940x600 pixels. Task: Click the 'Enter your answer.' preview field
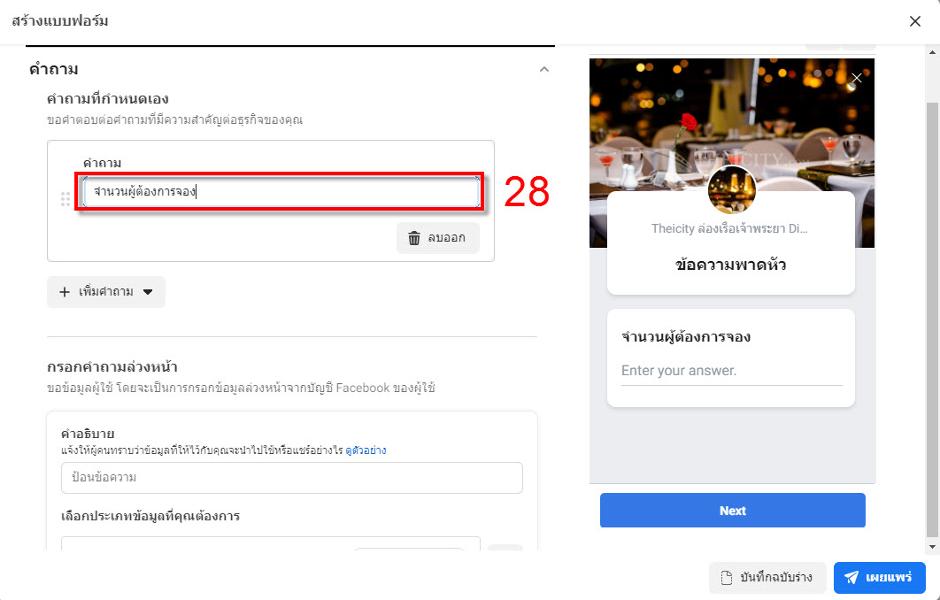pos(731,371)
